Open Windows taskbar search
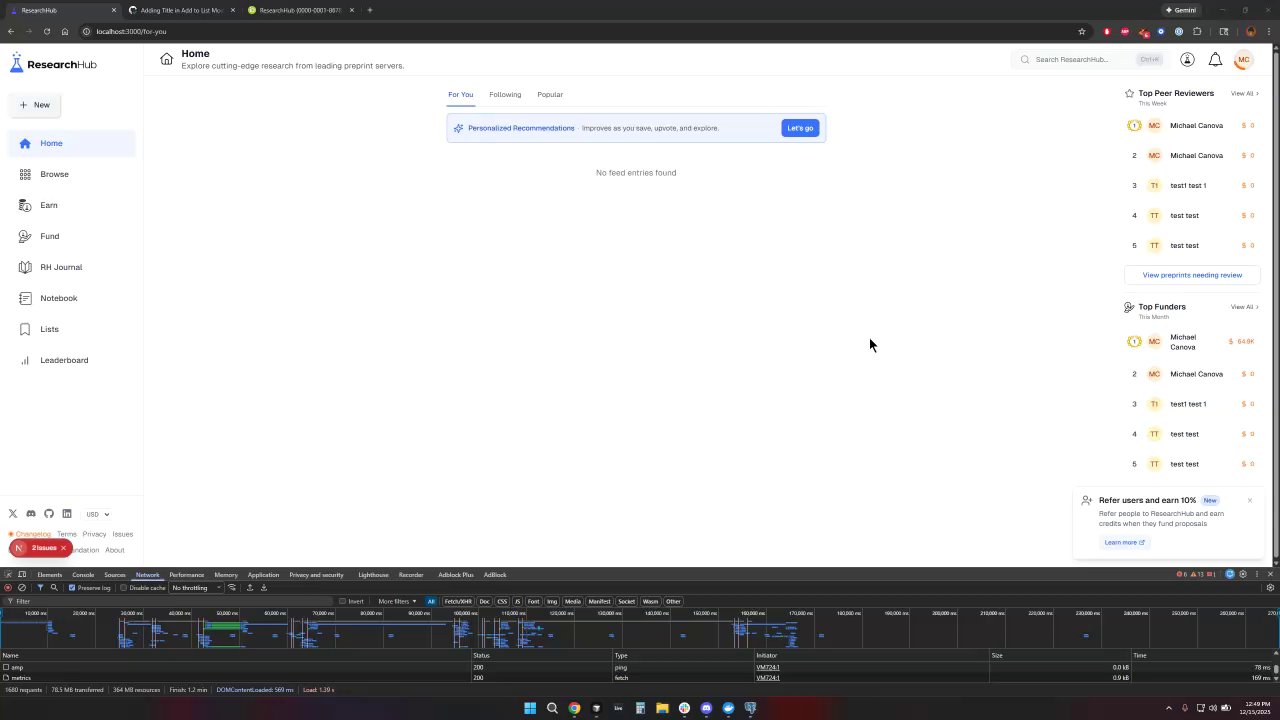Screen dimensions: 1280x720 [x=552, y=708]
